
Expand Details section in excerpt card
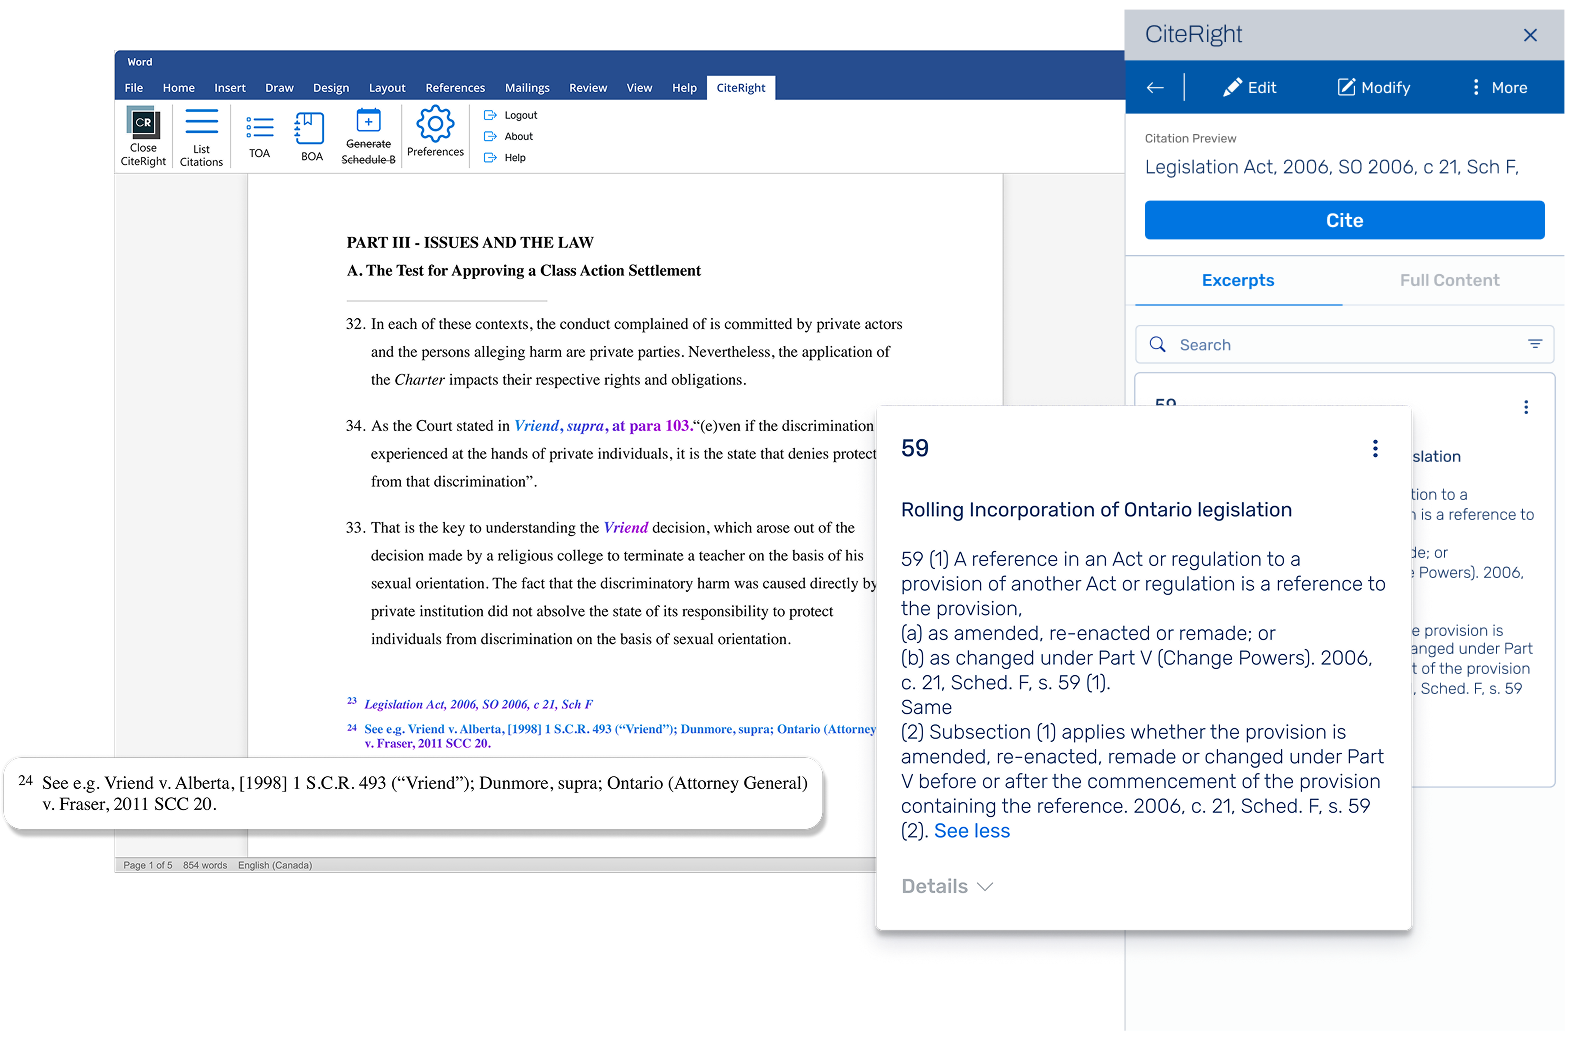(x=947, y=886)
